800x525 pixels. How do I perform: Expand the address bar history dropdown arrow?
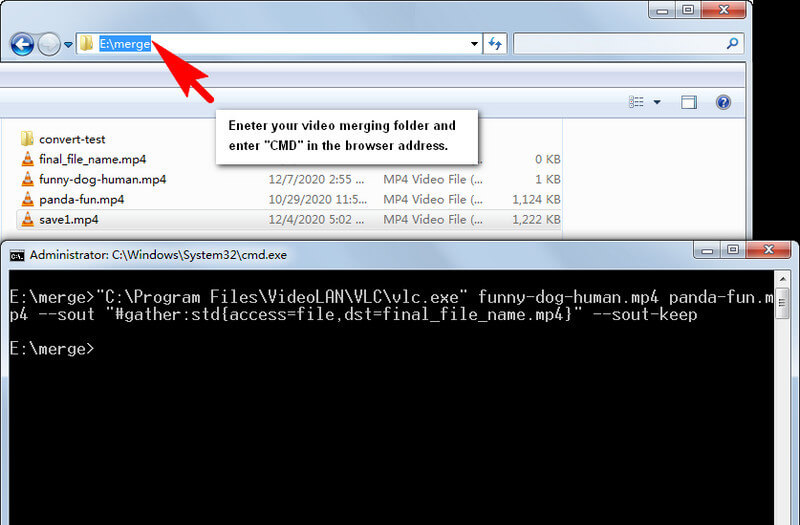click(474, 44)
